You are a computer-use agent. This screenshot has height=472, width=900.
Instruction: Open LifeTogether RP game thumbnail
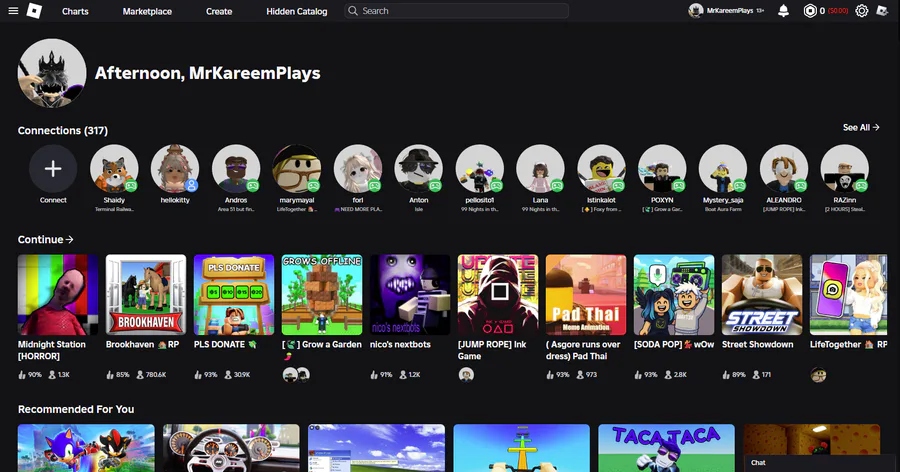click(849, 295)
